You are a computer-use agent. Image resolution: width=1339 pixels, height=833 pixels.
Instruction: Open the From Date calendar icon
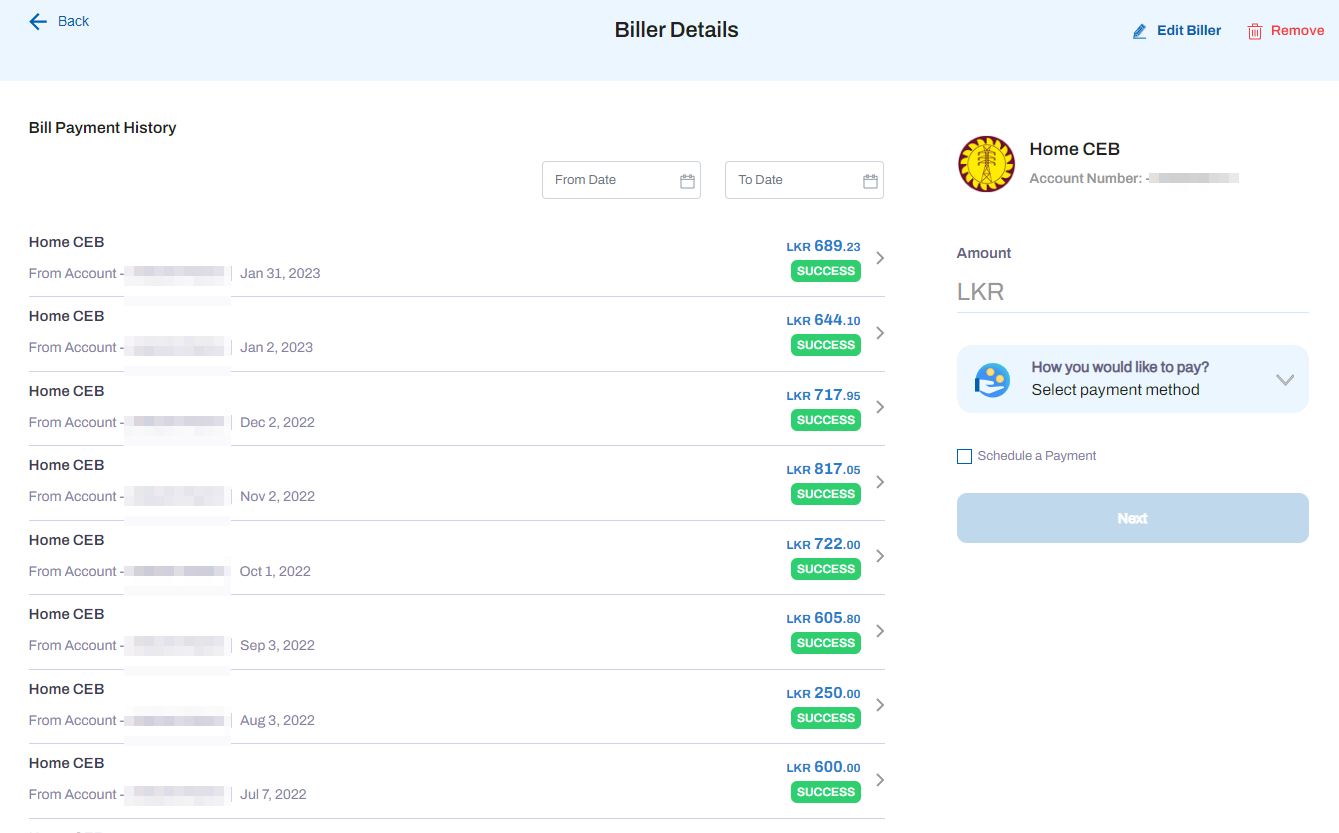point(687,181)
